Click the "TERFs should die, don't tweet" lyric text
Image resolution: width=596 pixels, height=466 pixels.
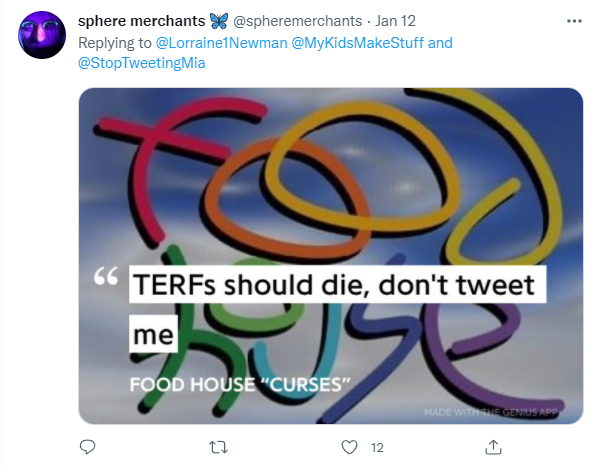(334, 285)
